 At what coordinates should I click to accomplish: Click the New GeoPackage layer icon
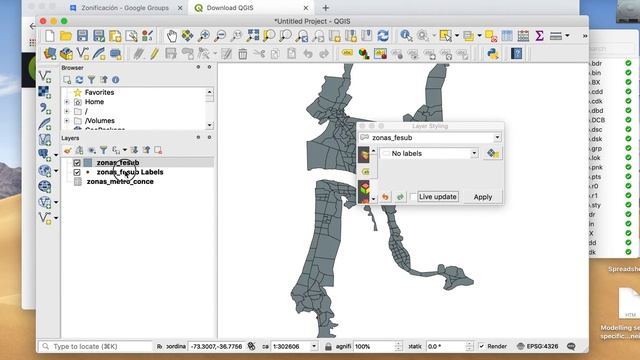[x=66, y=53]
